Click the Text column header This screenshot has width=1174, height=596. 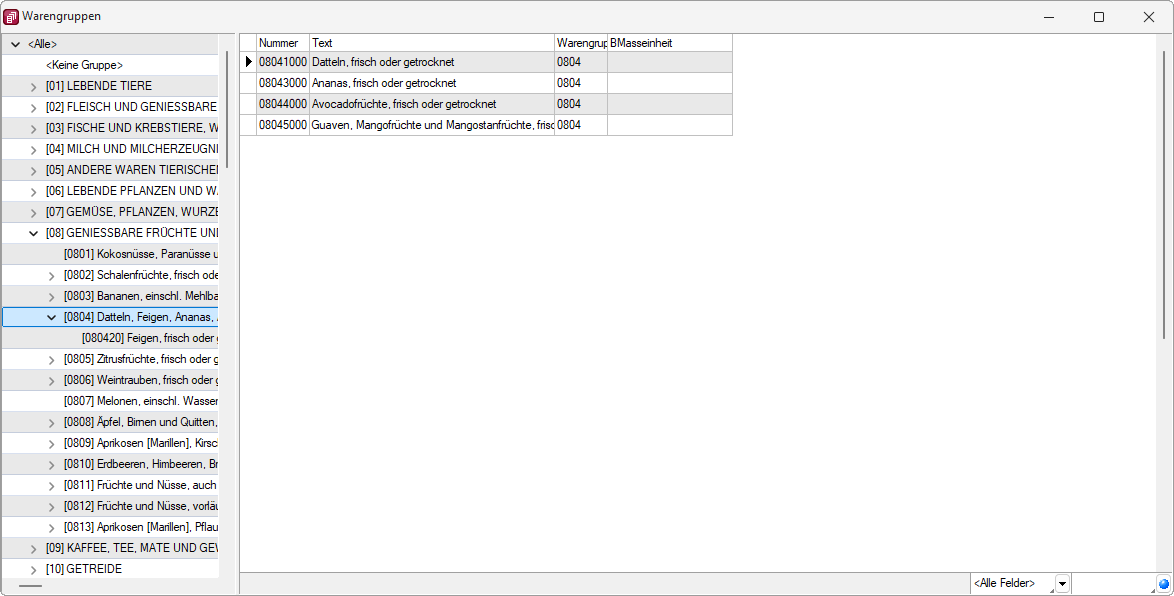431,43
